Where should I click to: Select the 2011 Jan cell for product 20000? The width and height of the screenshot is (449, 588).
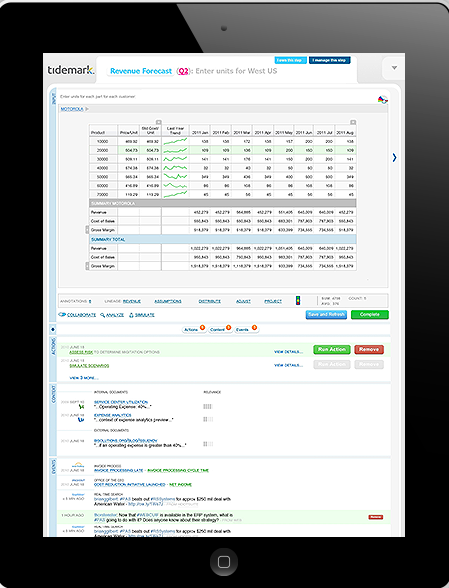[200, 150]
